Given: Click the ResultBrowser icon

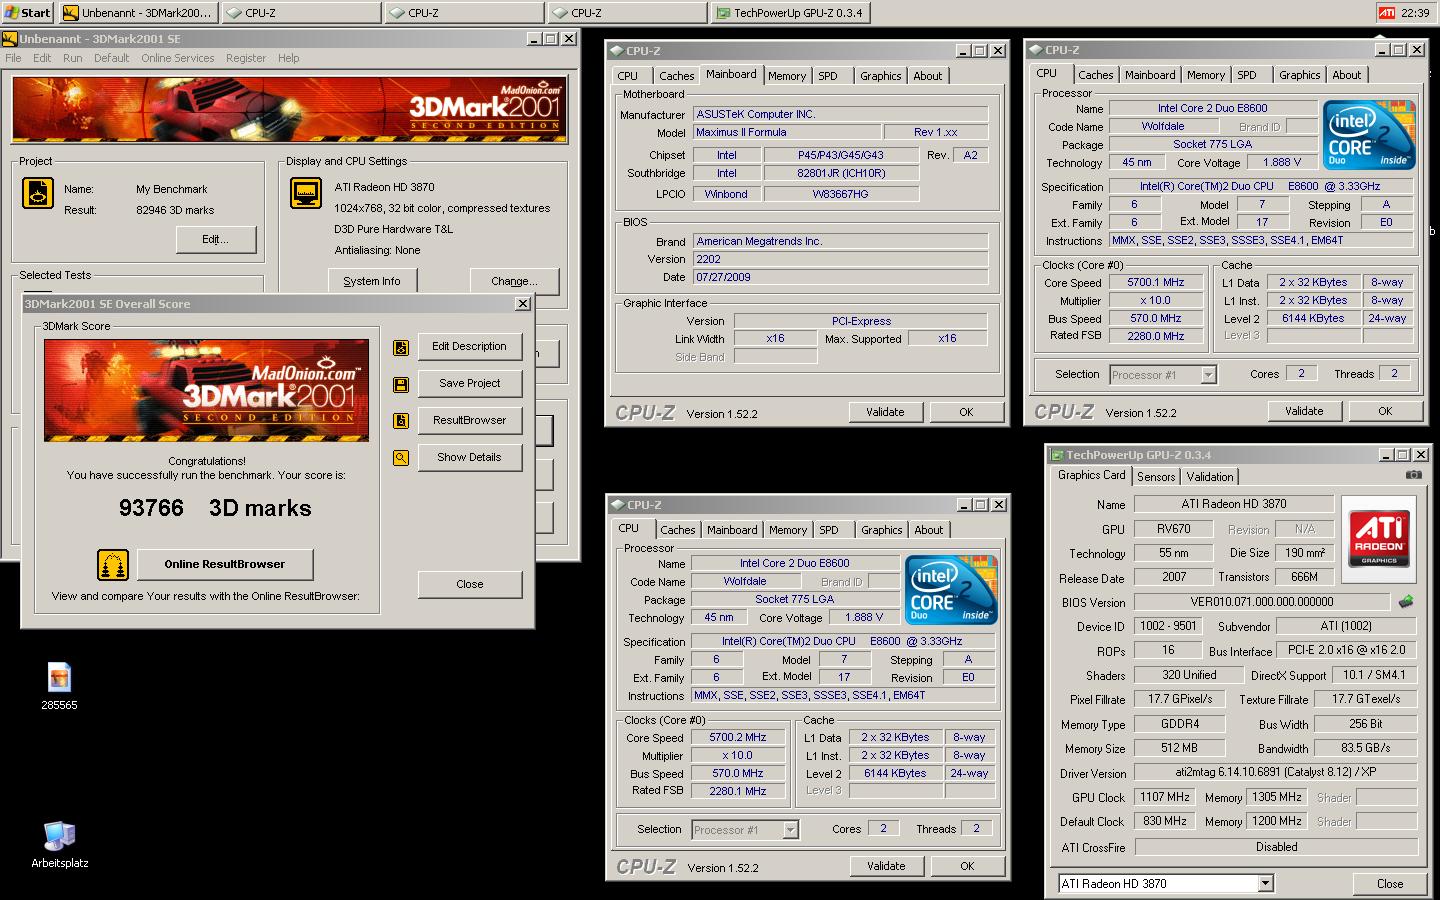Looking at the screenshot, I should [401, 421].
